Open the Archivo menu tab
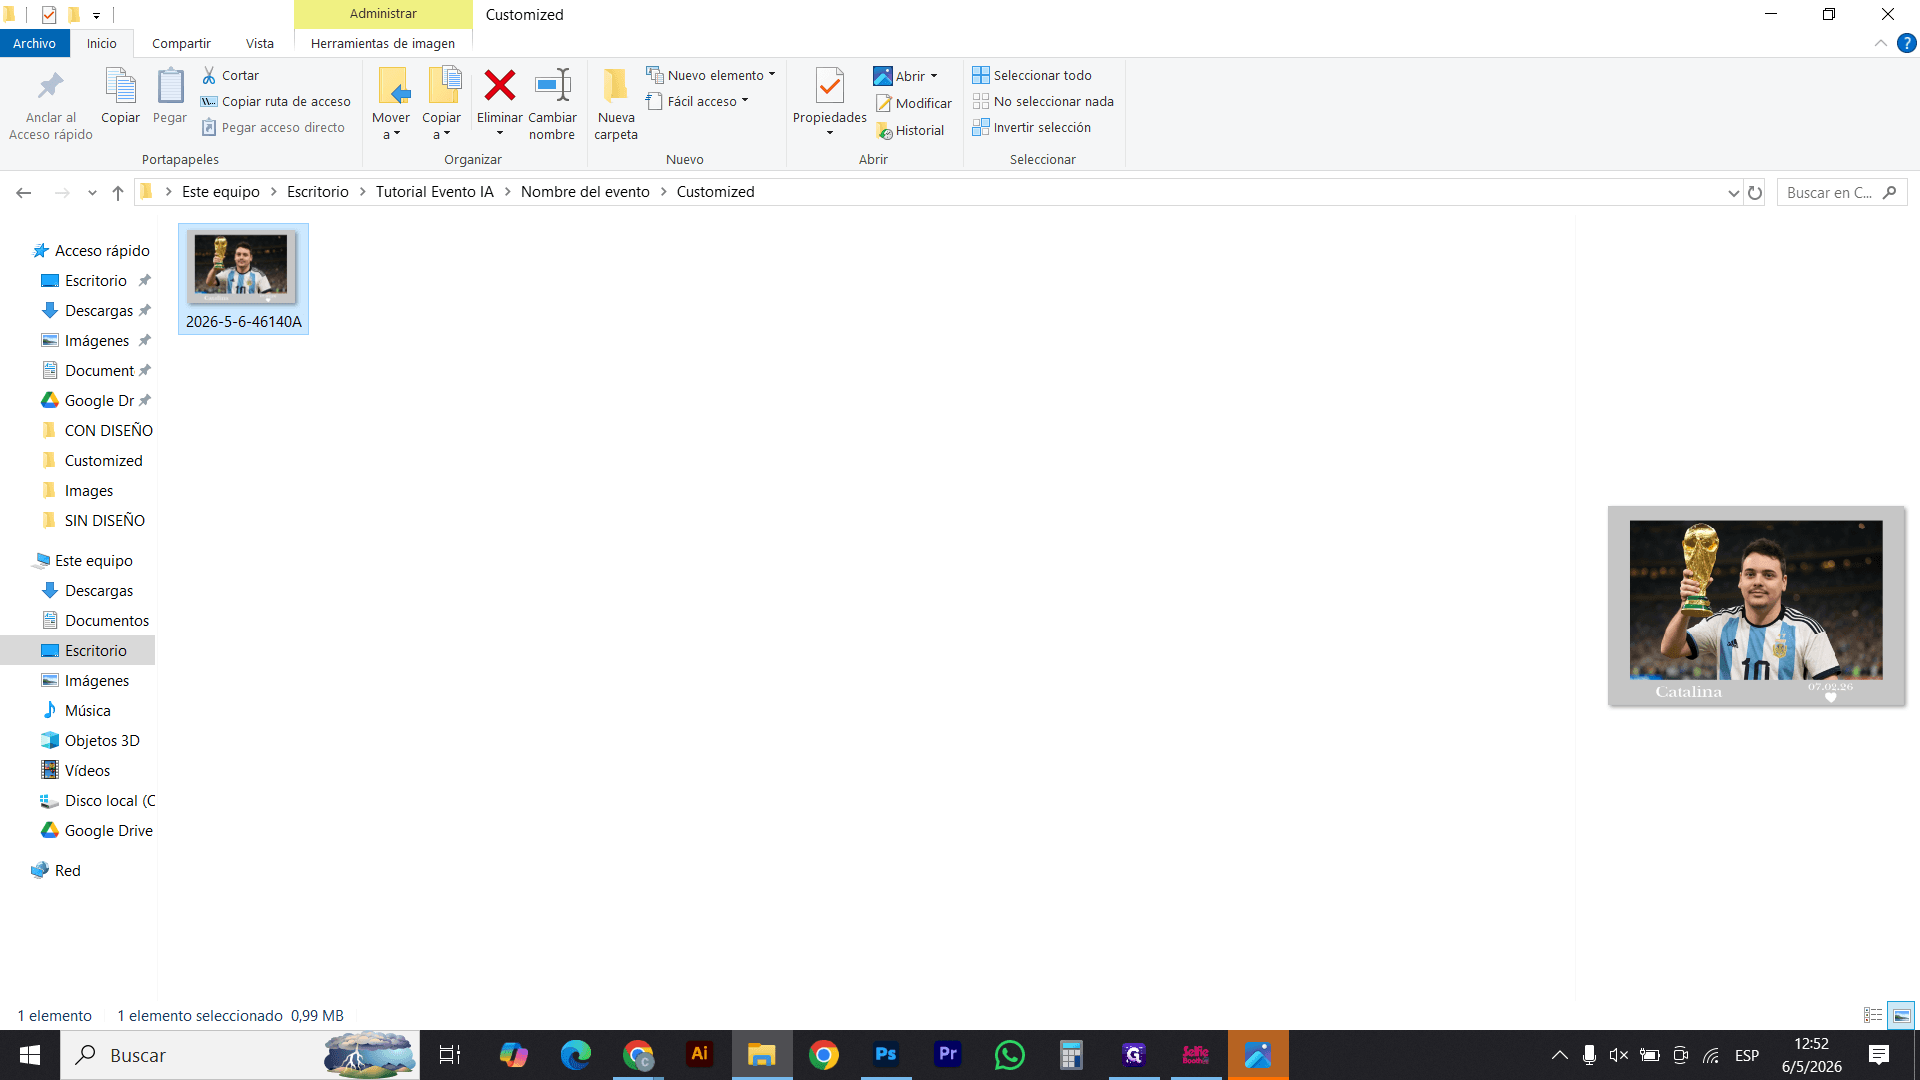The height and width of the screenshot is (1080, 1920). (35, 43)
